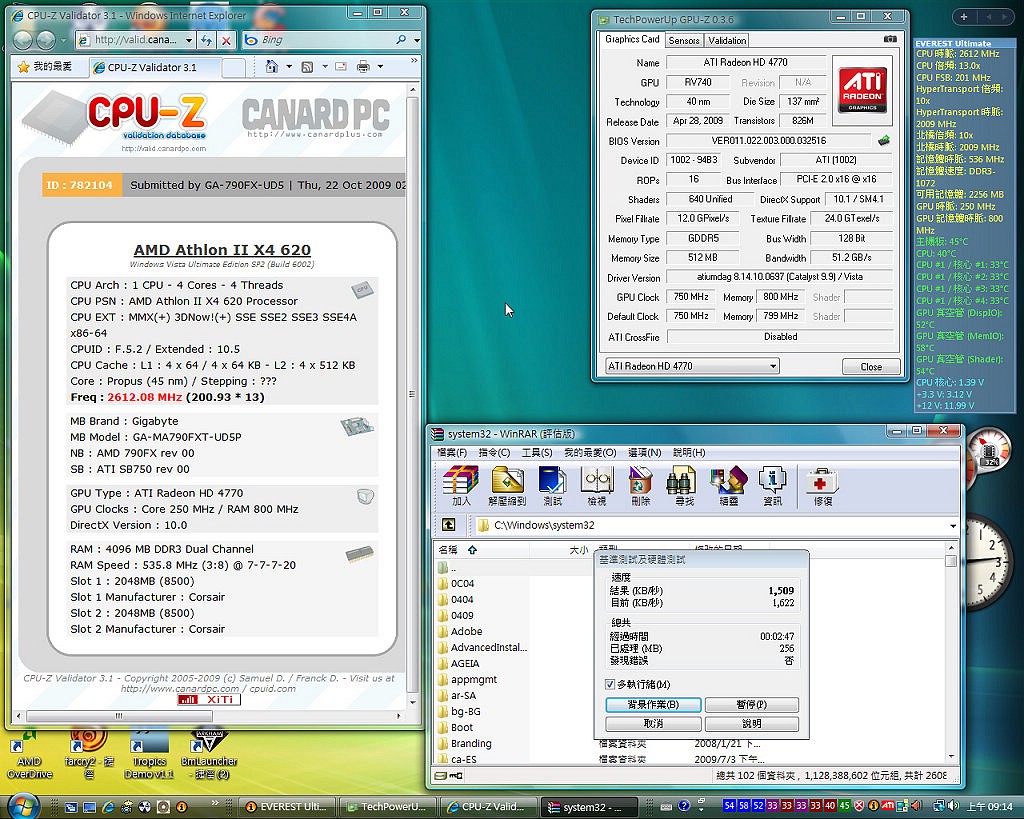Click the WinRAR View (檢視) icon
Screen dimensions: 1024x819
pos(596,486)
